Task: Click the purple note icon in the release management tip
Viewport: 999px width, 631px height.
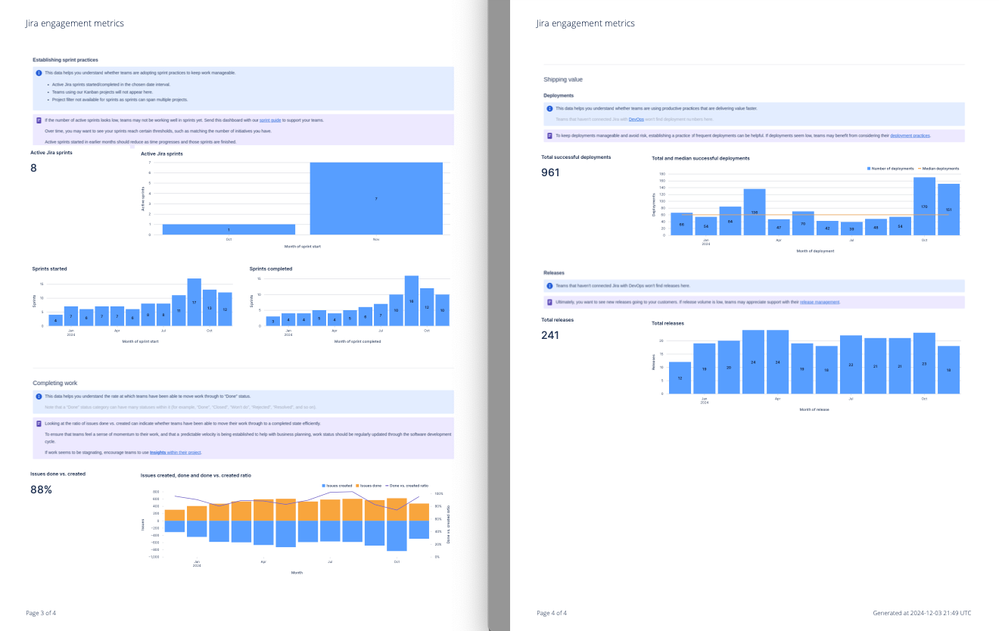Action: click(x=550, y=302)
